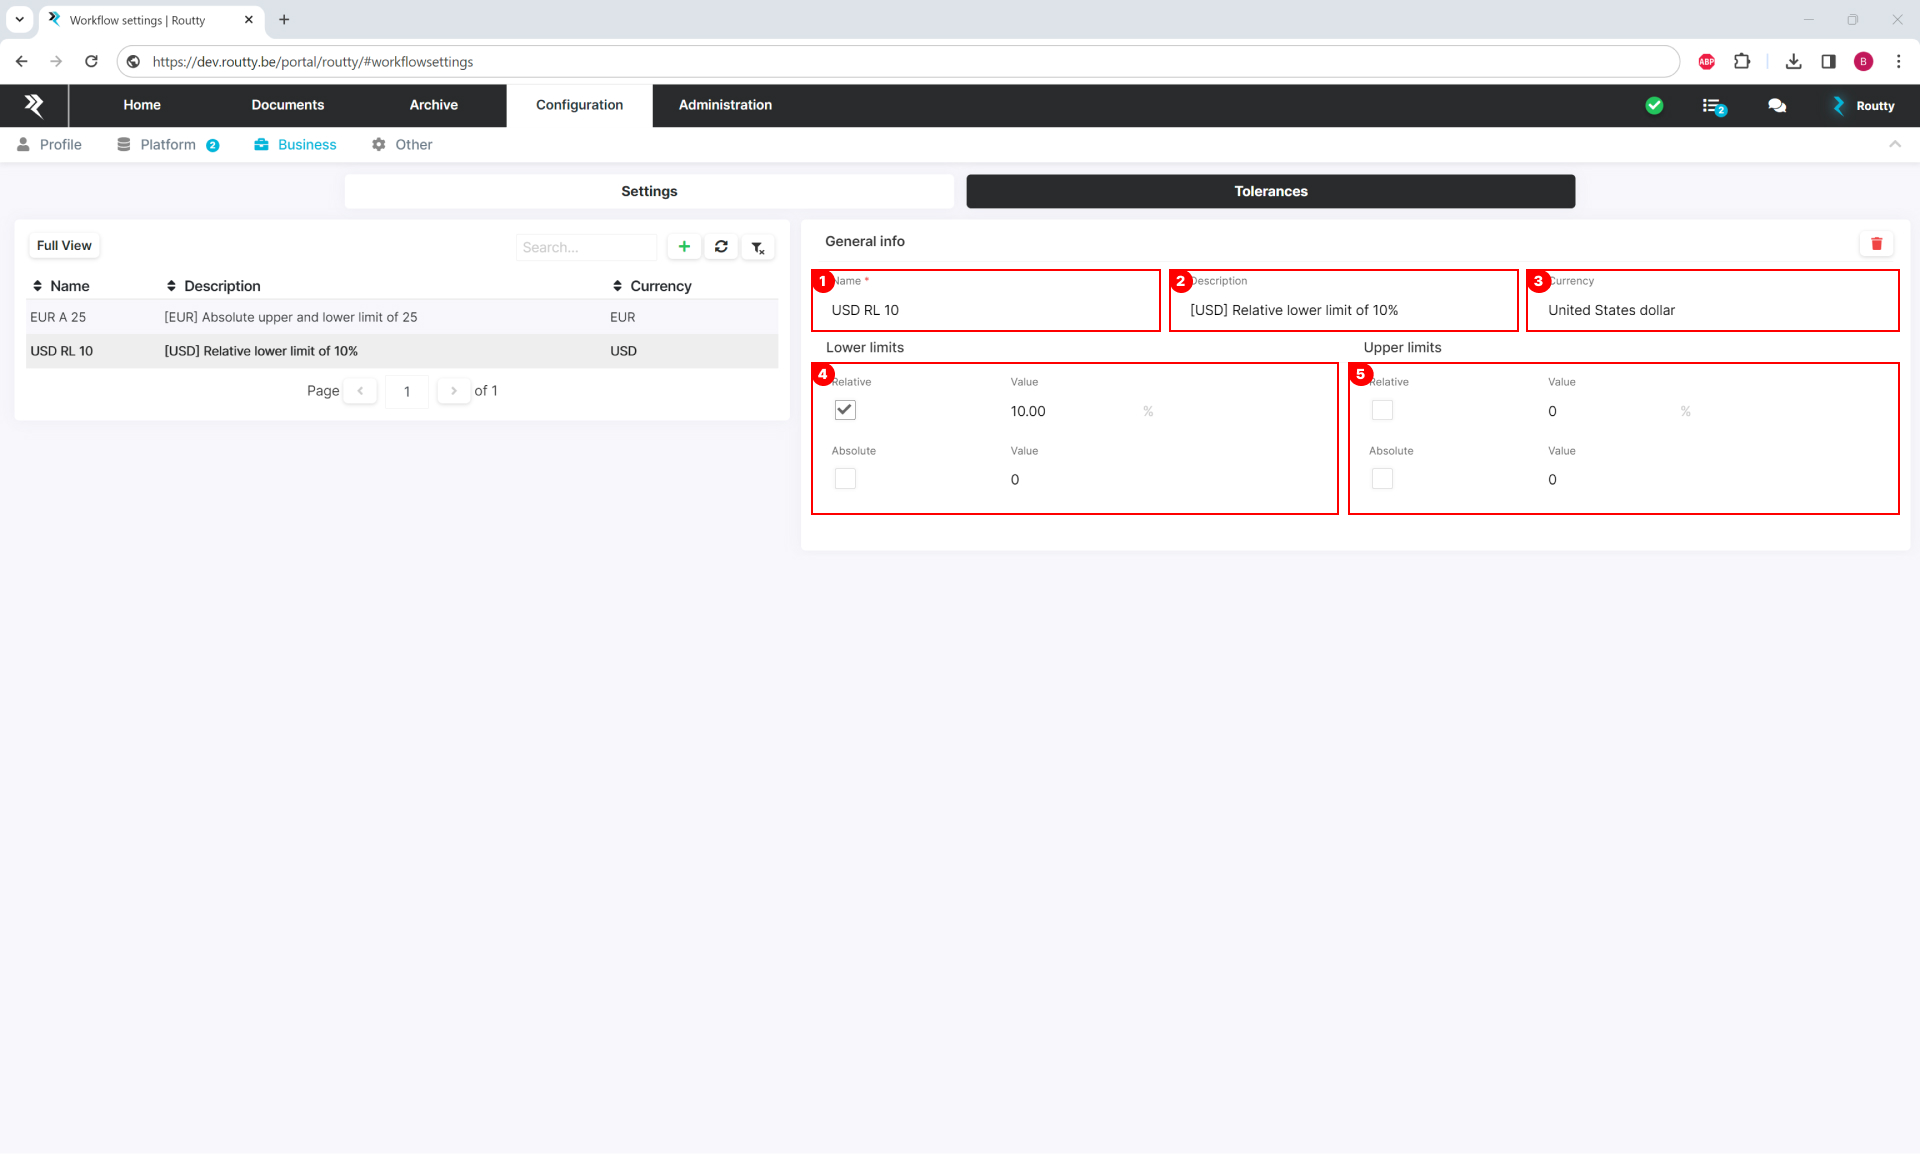This screenshot has height=1154, width=1920.
Task: Click the Routty logo in top-left
Action: [34, 105]
